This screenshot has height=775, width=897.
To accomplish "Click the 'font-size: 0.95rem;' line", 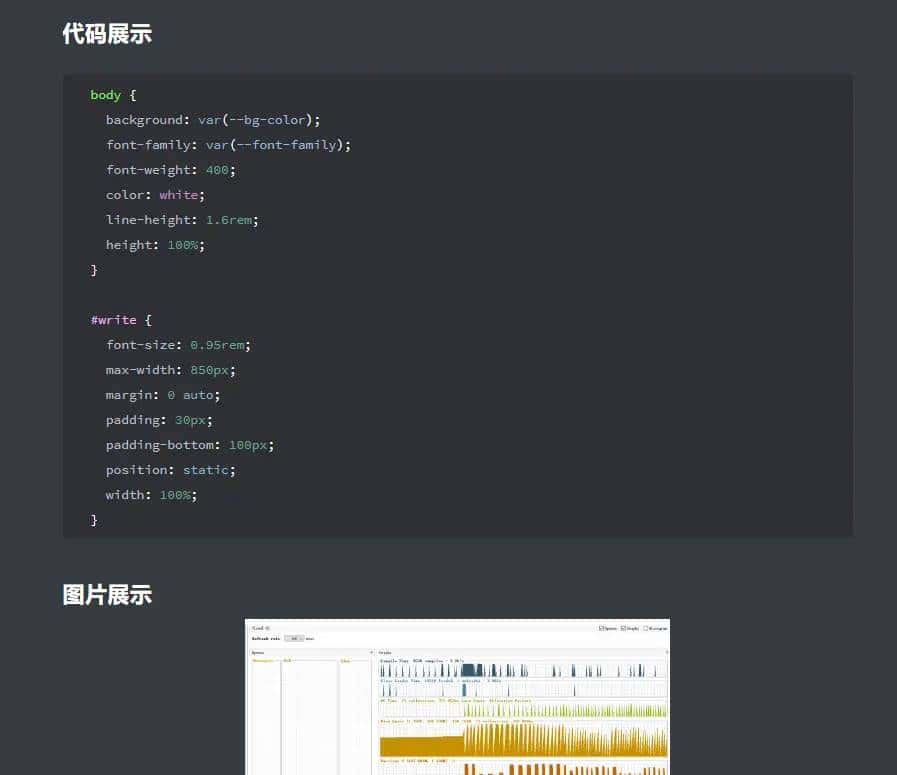I will [178, 345].
